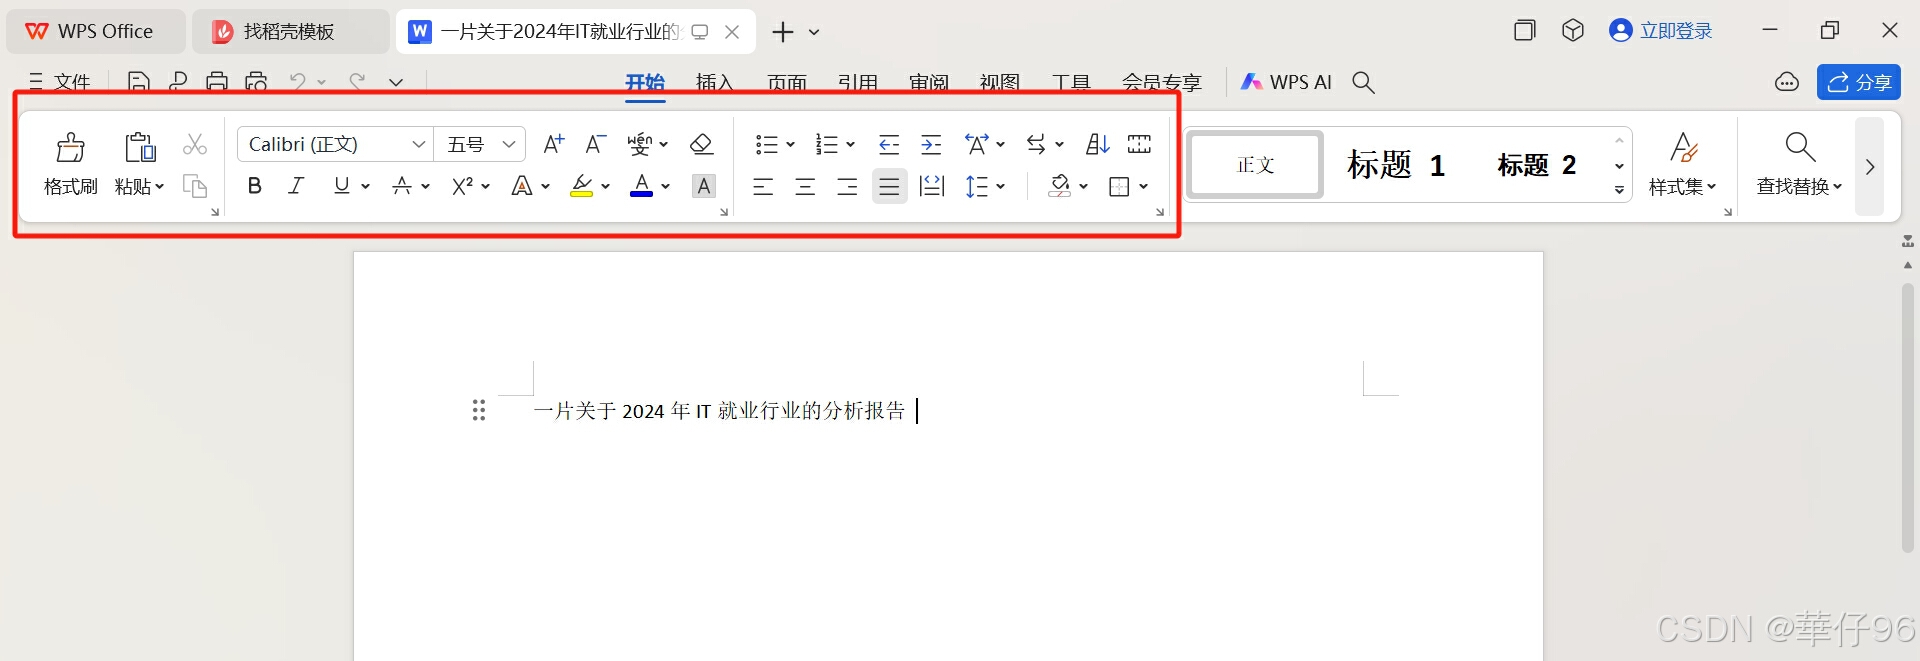Screen dimensions: 1920x661
Task: Toggle Superscript X² formatting
Action: pos(462,186)
